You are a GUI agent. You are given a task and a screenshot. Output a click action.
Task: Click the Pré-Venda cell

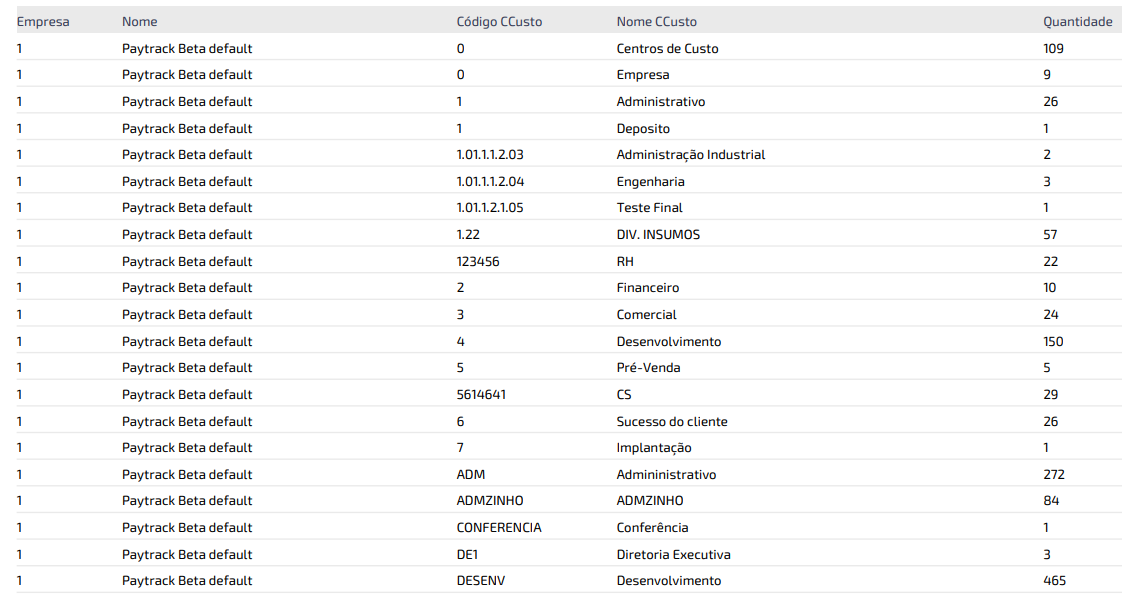(x=648, y=368)
